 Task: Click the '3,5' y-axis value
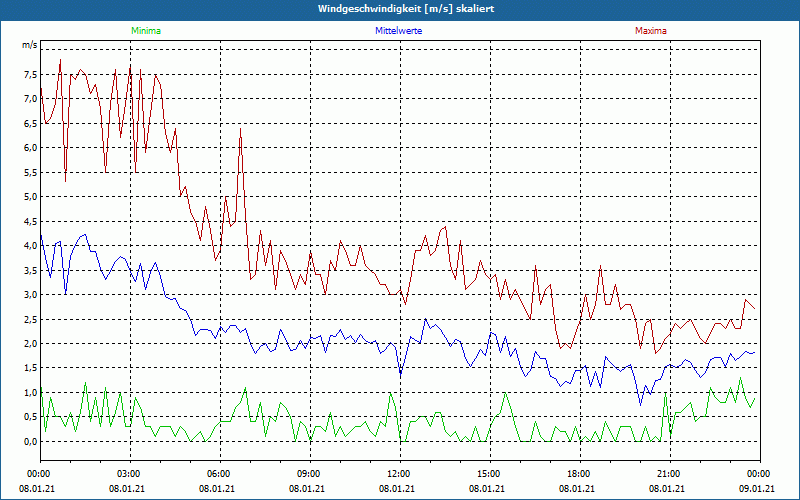(31, 270)
